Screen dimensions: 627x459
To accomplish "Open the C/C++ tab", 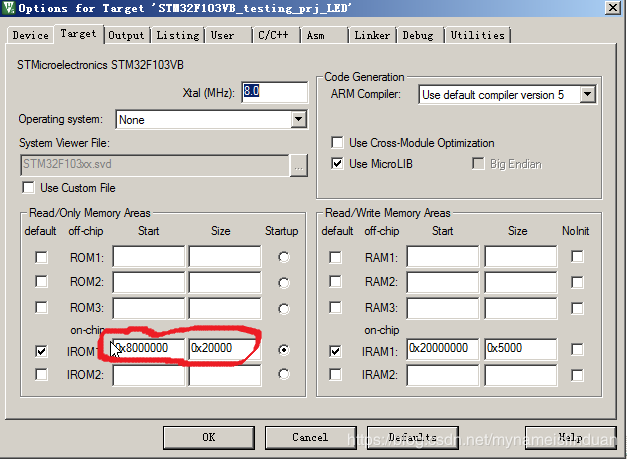I will click(276, 35).
